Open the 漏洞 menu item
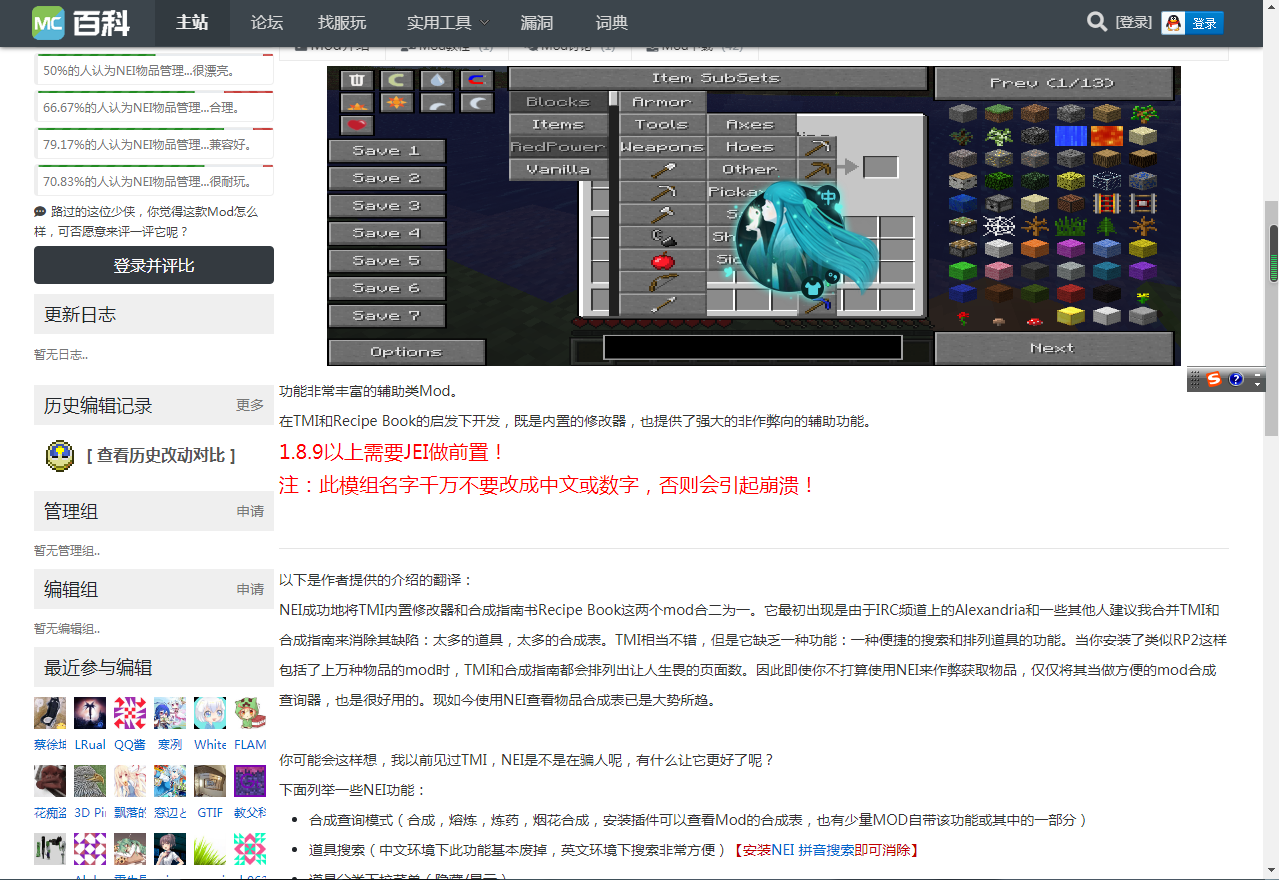 pyautogui.click(x=537, y=22)
